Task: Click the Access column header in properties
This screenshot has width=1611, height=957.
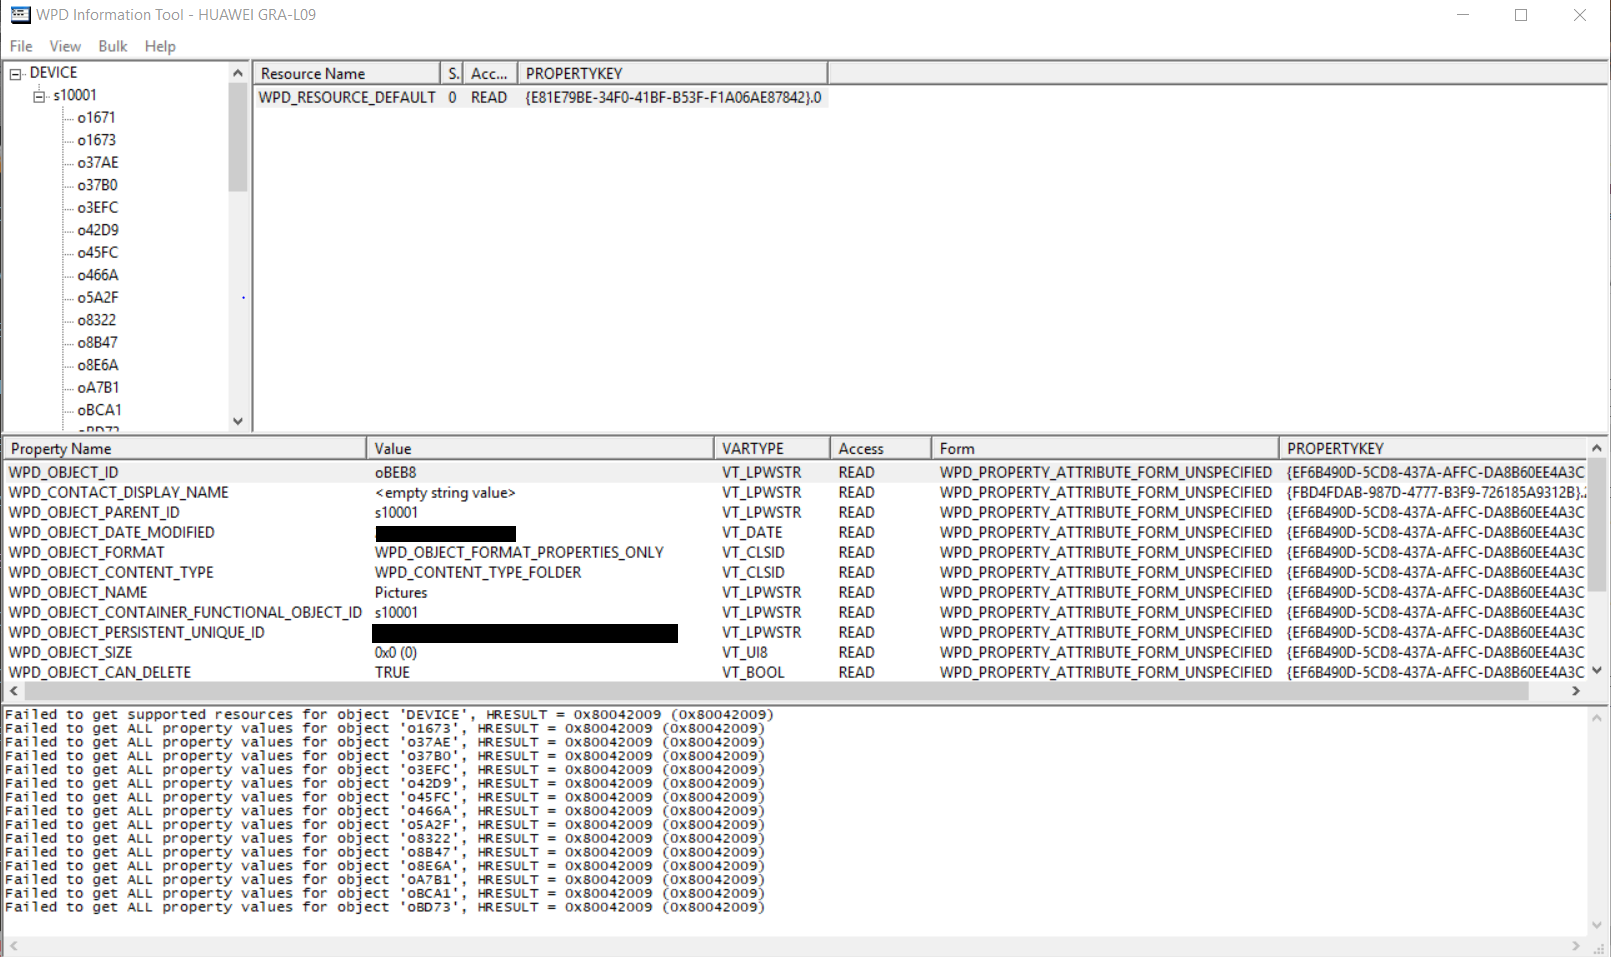Action: 881,448
